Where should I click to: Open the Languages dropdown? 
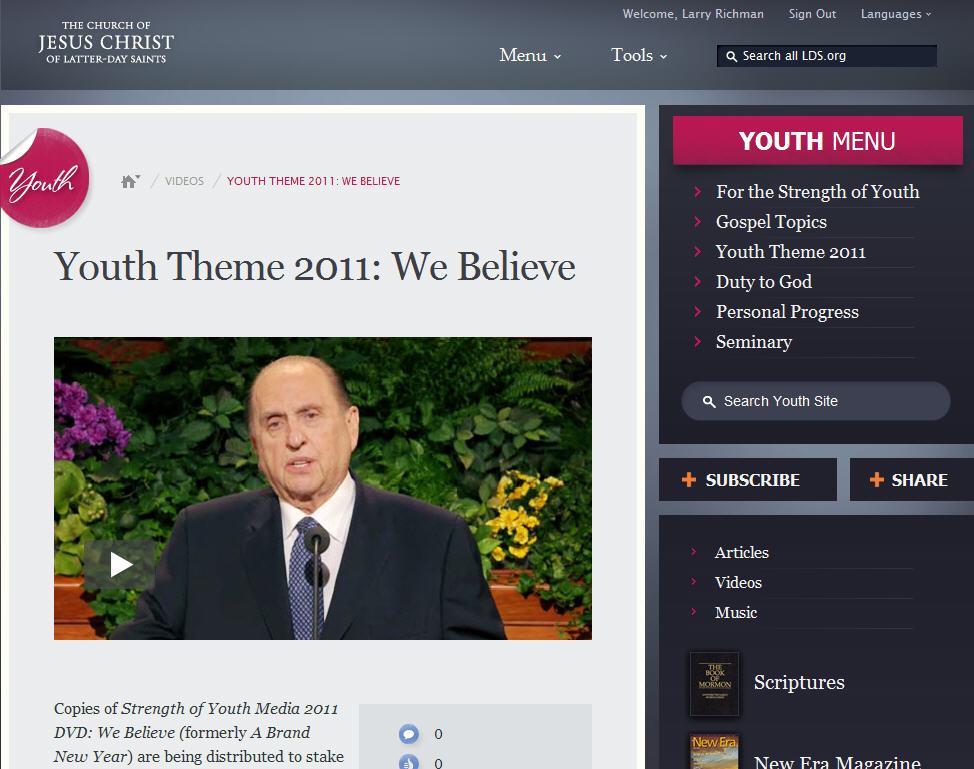(x=895, y=14)
